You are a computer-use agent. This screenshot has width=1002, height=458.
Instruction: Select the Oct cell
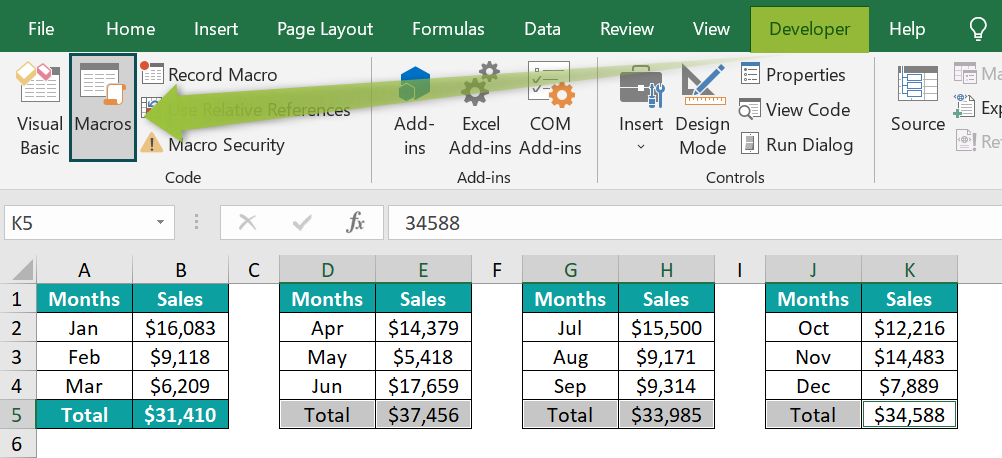(813, 328)
